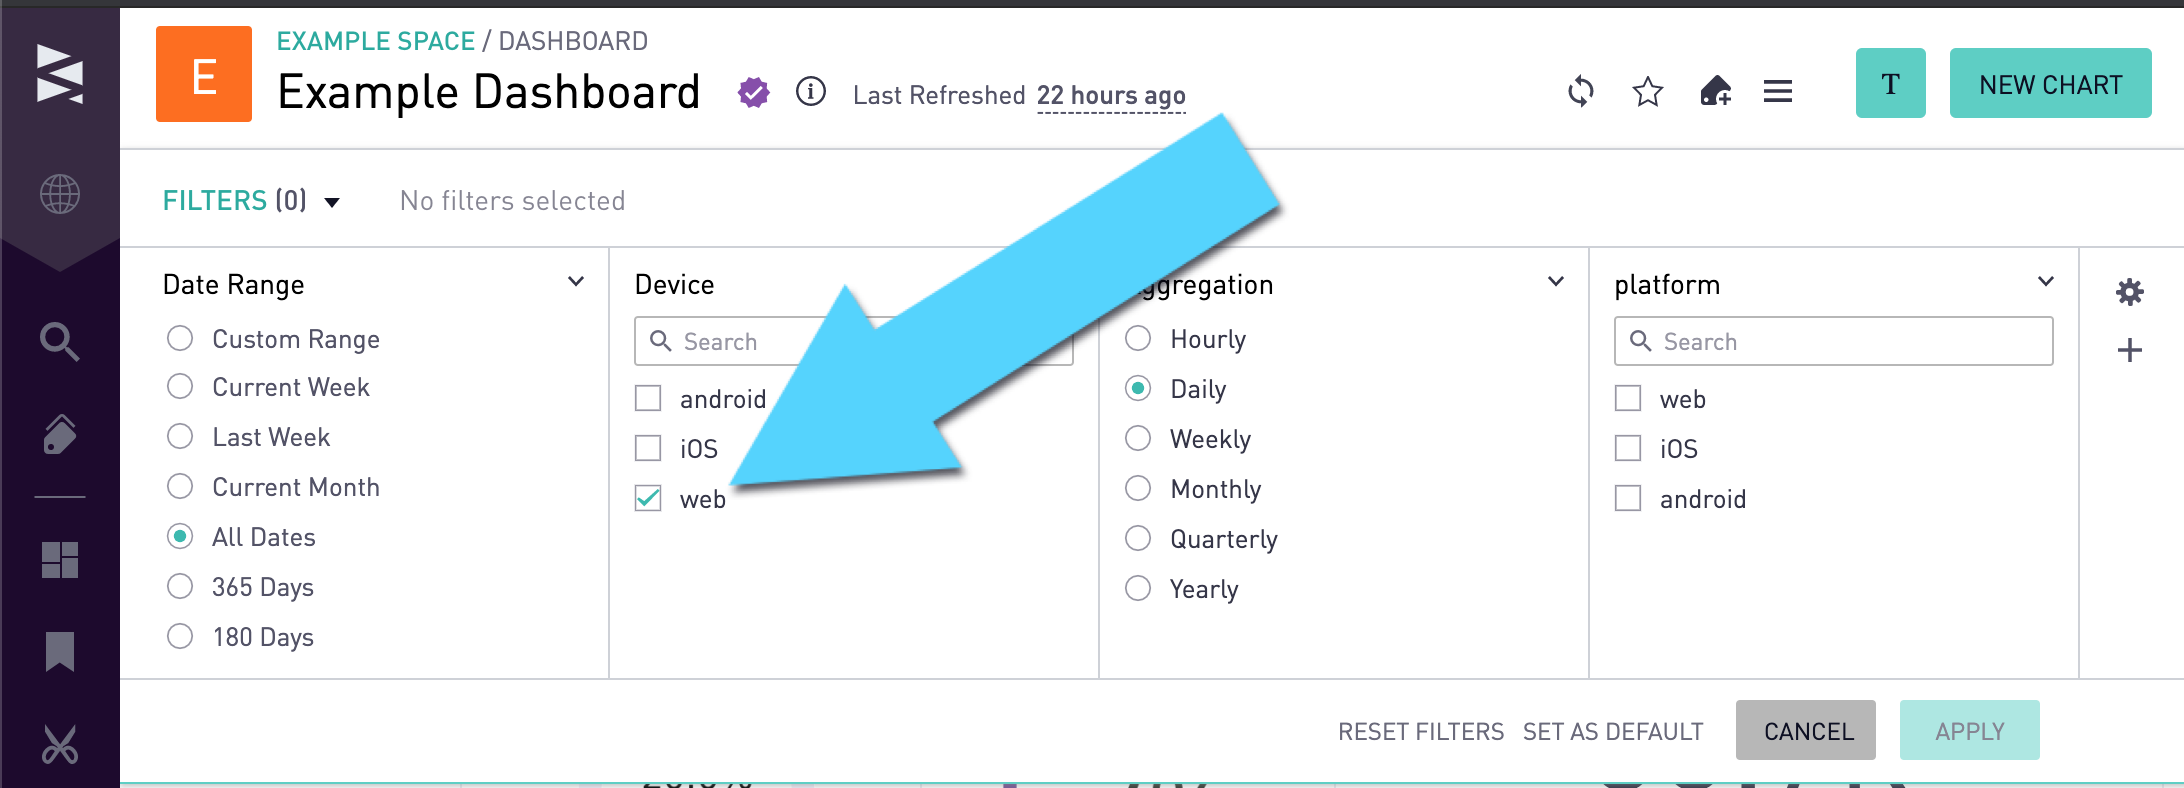This screenshot has height=788, width=2184.
Task: Open filter settings with the gear icon
Action: click(x=2130, y=292)
